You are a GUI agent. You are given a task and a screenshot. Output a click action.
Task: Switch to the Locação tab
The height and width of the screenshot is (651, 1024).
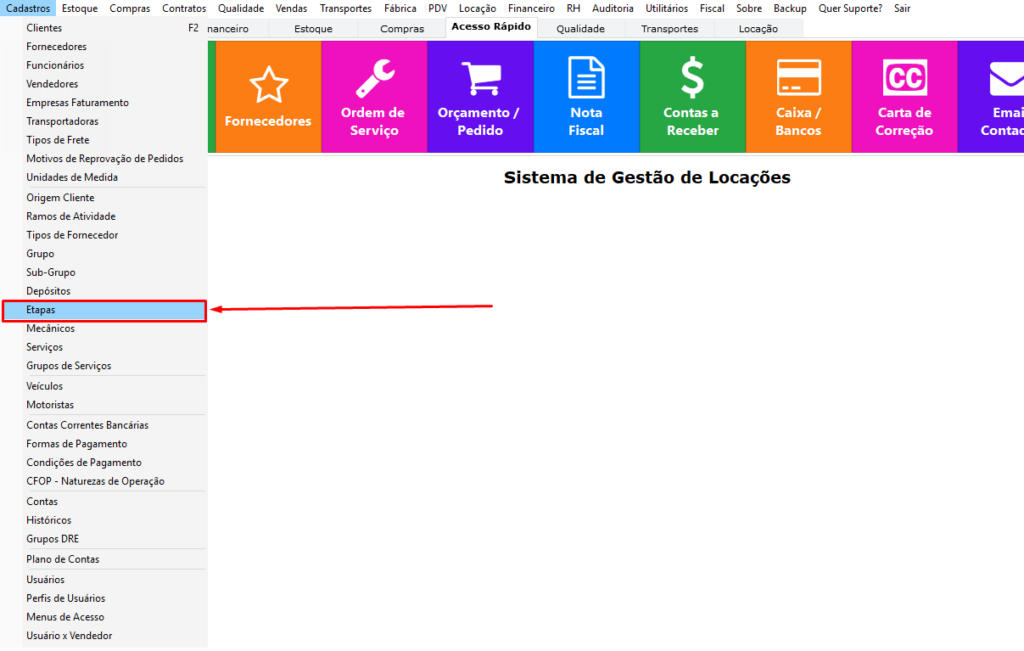[757, 29]
